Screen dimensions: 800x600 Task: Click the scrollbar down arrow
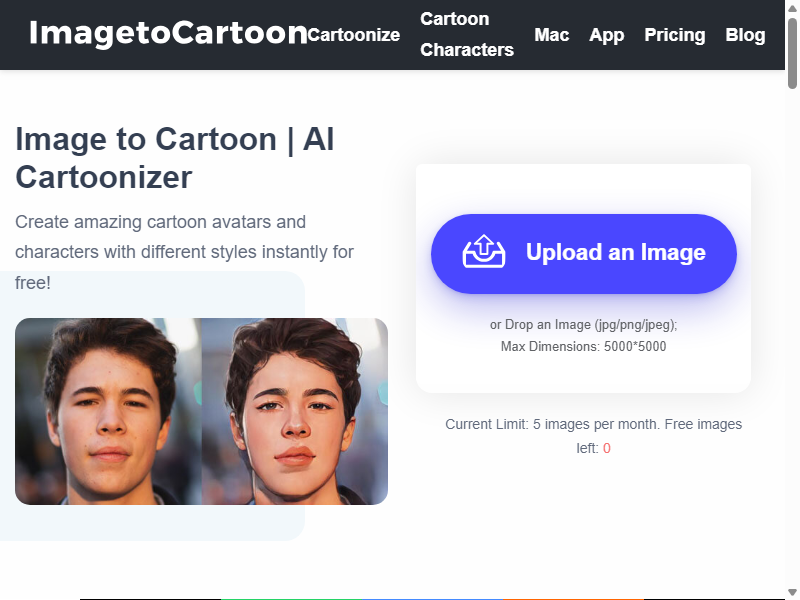[792, 592]
